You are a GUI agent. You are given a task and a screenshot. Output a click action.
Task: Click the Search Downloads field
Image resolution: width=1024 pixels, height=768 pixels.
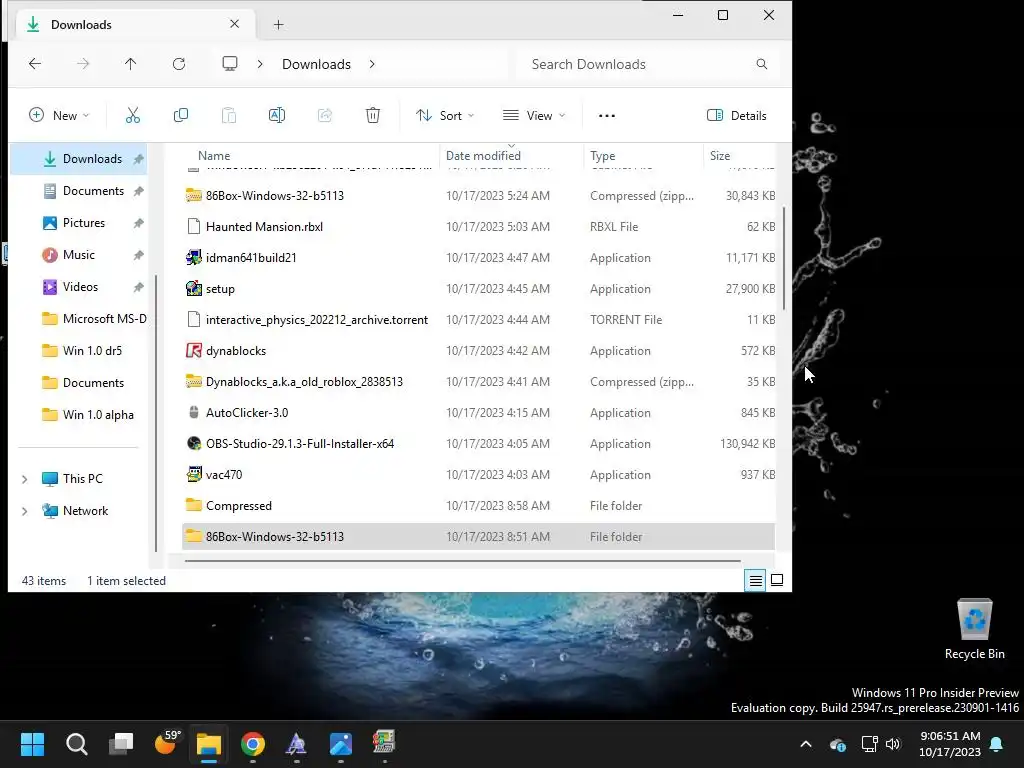[647, 64]
